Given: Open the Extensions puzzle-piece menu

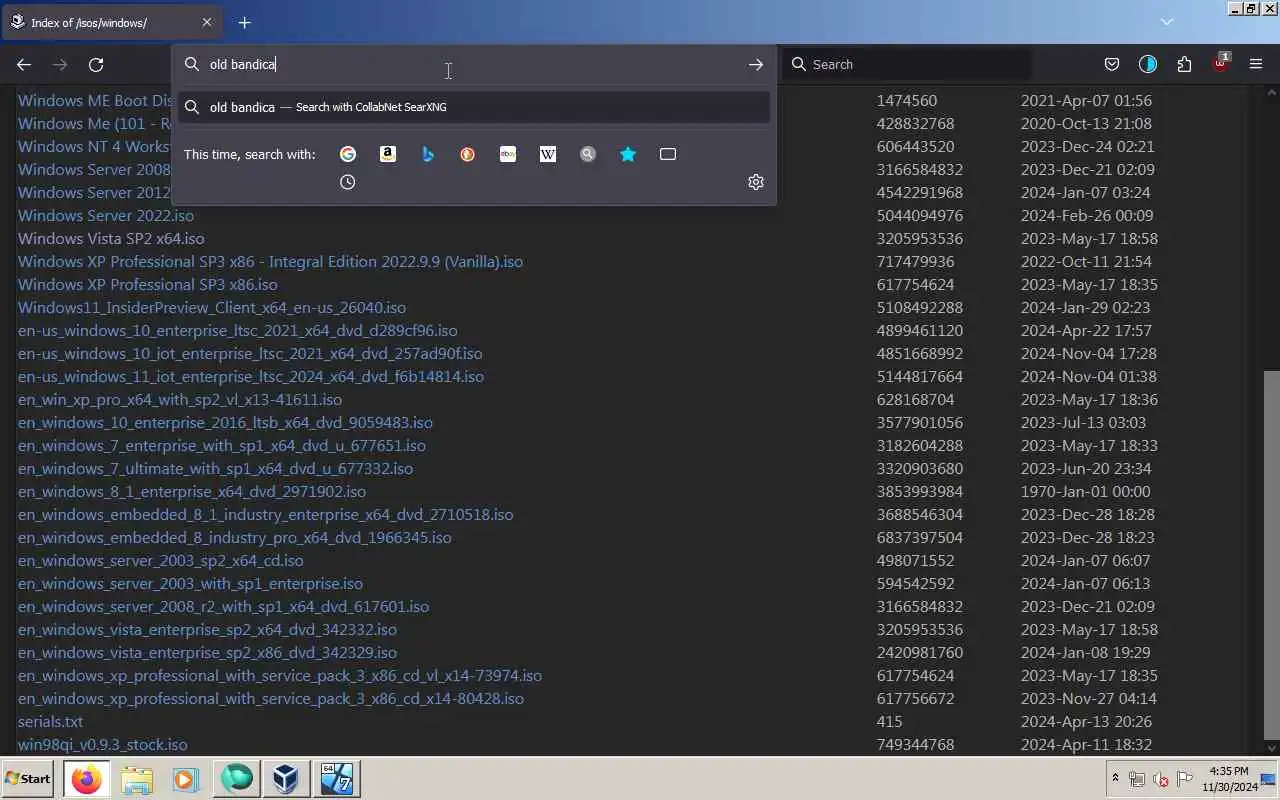Looking at the screenshot, I should (1184, 64).
